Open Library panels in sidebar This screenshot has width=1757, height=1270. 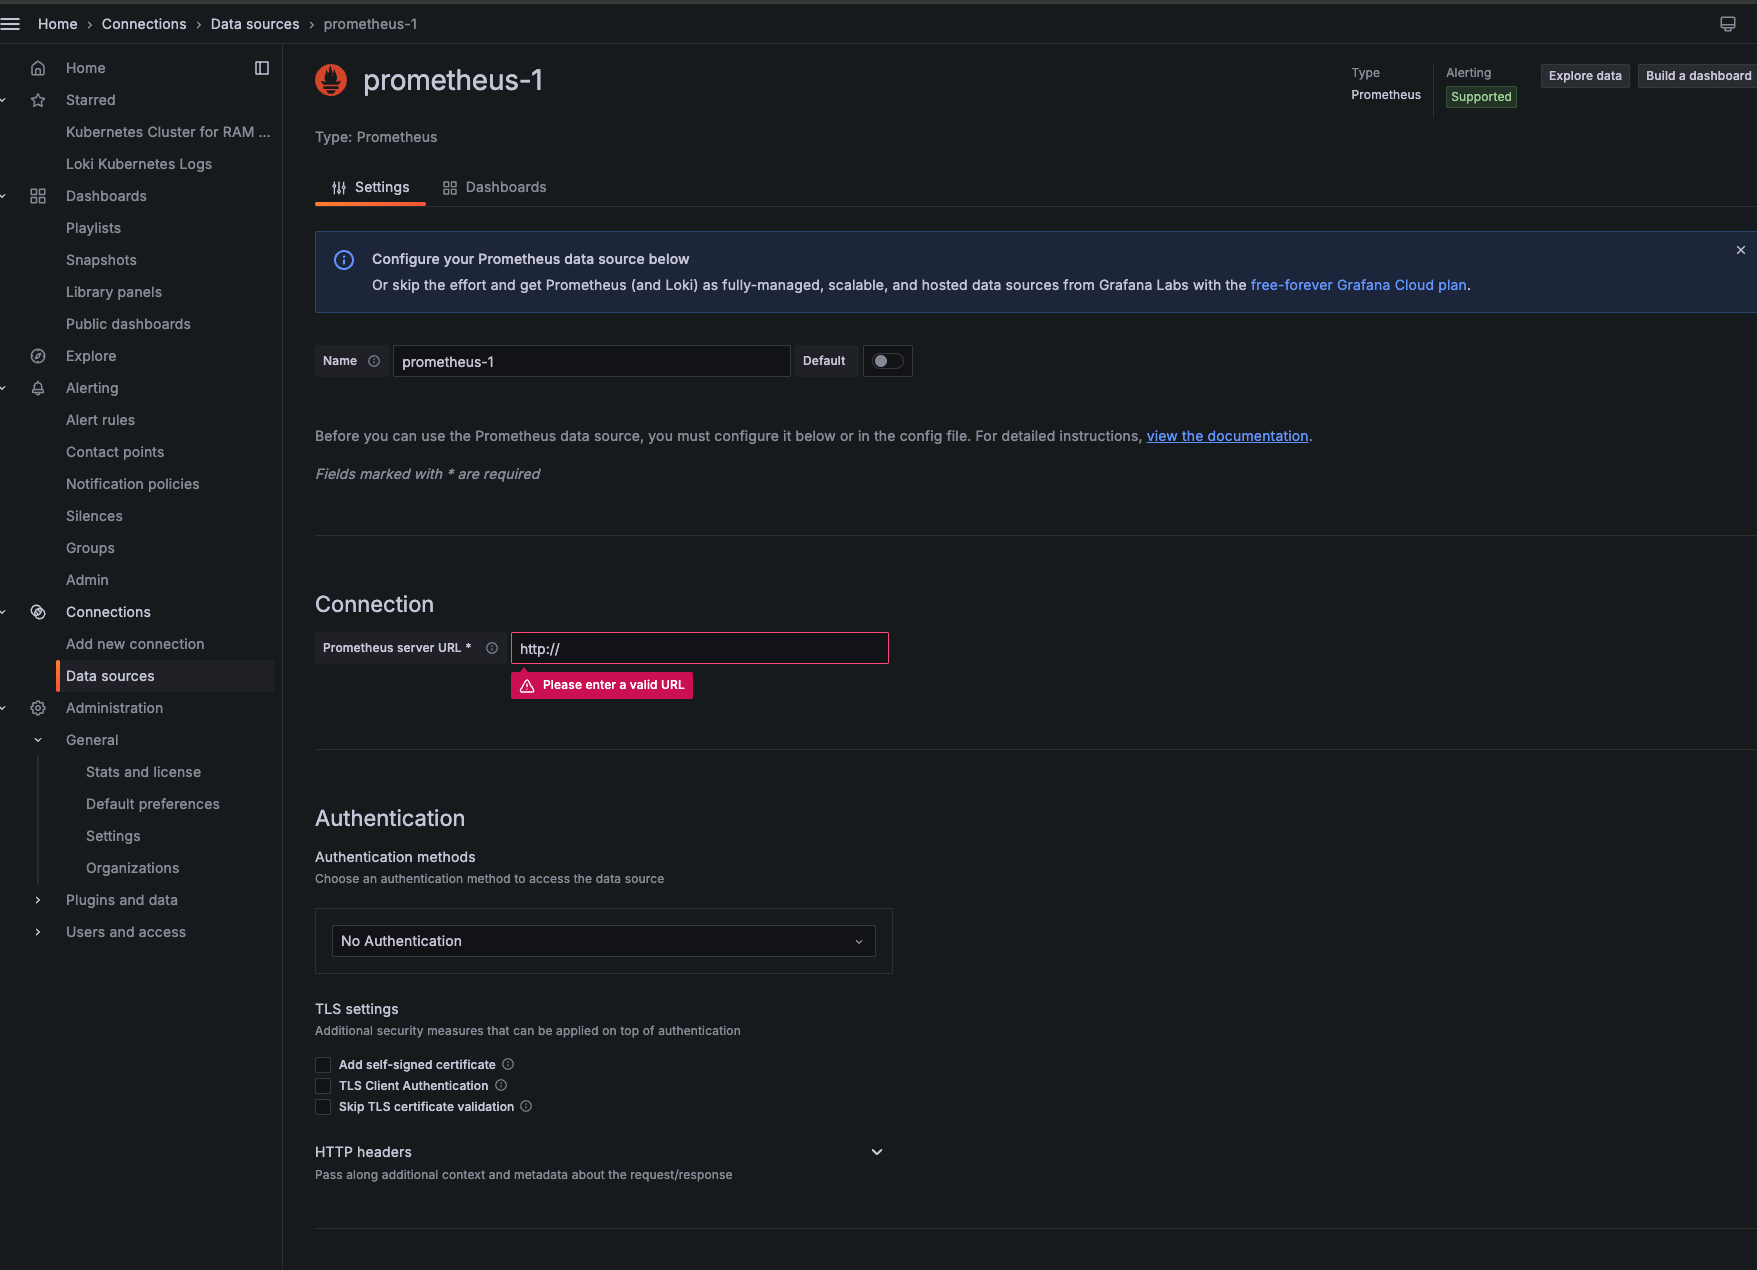coord(114,292)
